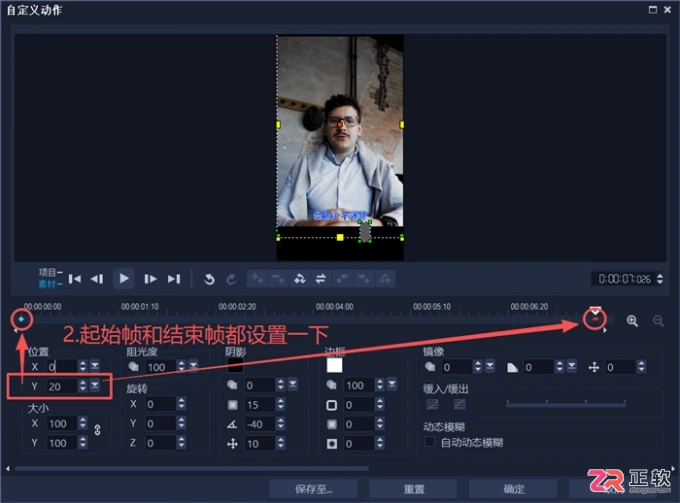The height and width of the screenshot is (503, 680).
Task: Click the 保存至... button
Action: pyautogui.click(x=313, y=489)
